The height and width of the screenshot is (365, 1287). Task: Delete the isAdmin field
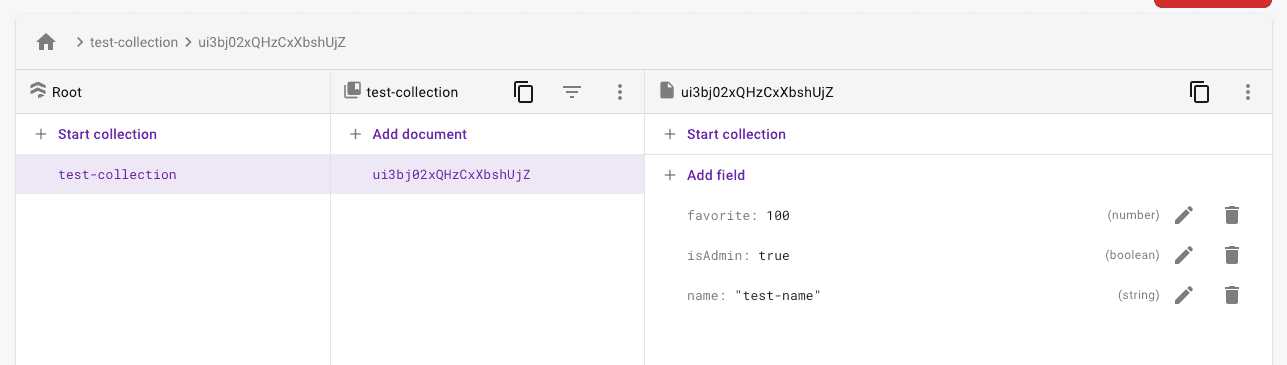click(x=1232, y=255)
